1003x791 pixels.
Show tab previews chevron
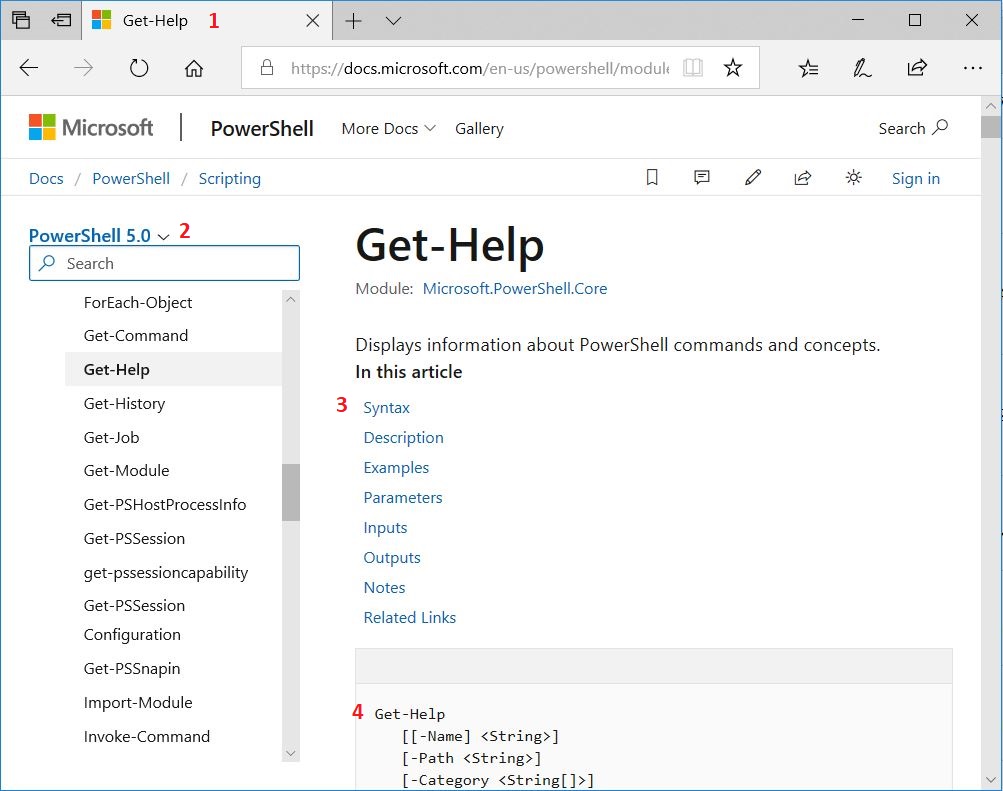pyautogui.click(x=393, y=21)
